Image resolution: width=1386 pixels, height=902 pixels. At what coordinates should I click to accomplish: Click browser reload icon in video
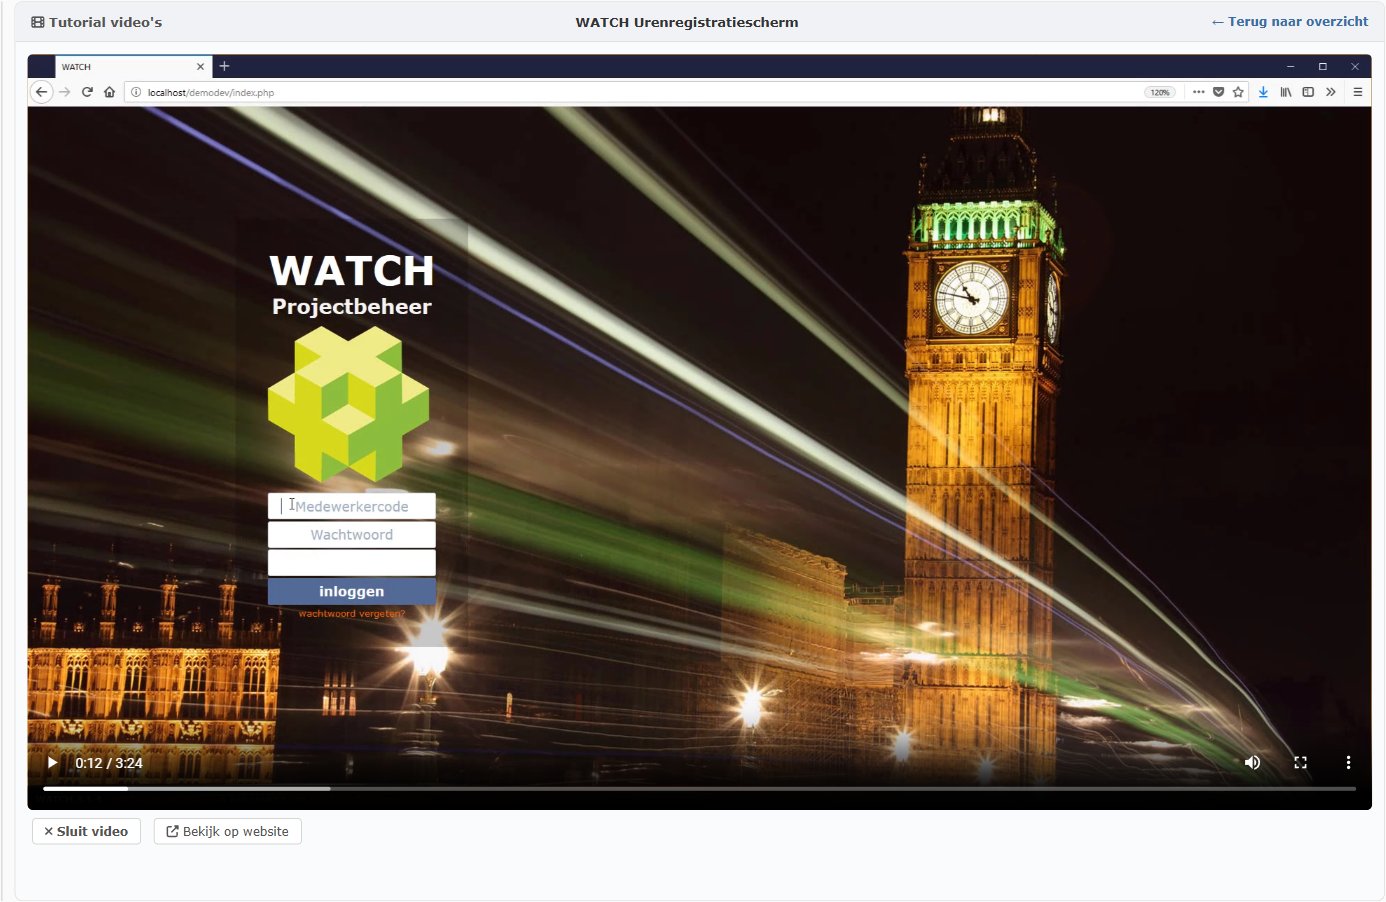pos(87,92)
